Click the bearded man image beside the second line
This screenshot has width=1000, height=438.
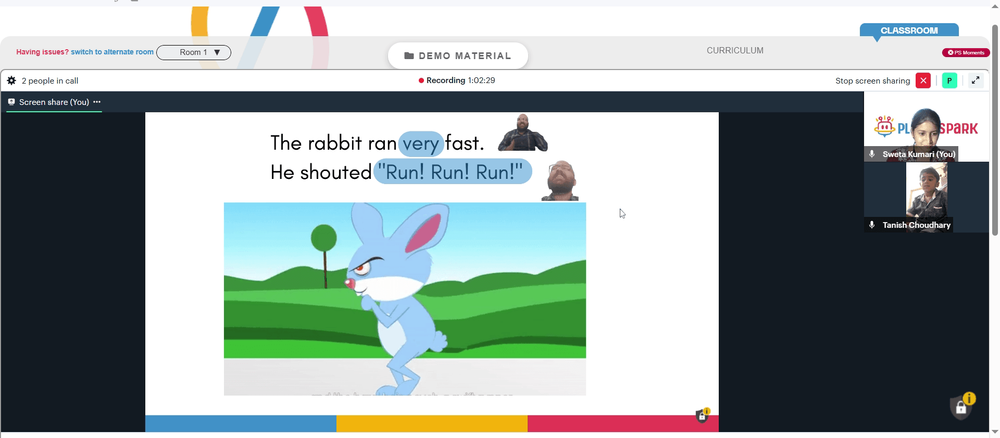coord(561,181)
